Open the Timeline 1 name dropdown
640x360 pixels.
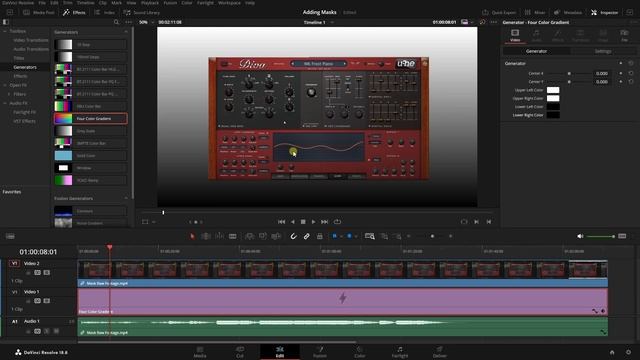click(x=318, y=22)
